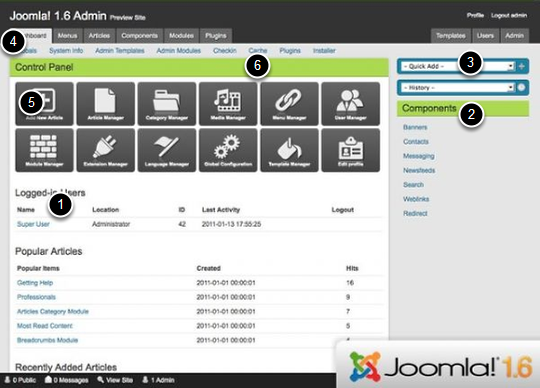
Task: Open the Plugins submenu link
Action: tap(290, 51)
